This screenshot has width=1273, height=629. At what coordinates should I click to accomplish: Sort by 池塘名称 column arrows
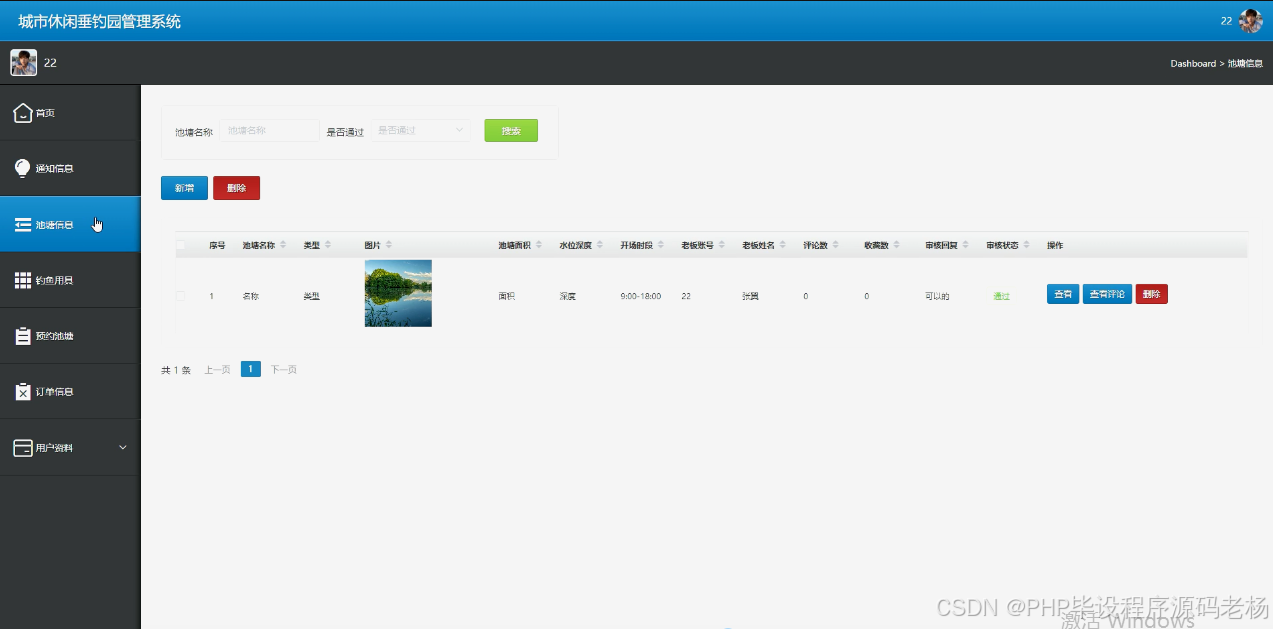click(x=283, y=245)
